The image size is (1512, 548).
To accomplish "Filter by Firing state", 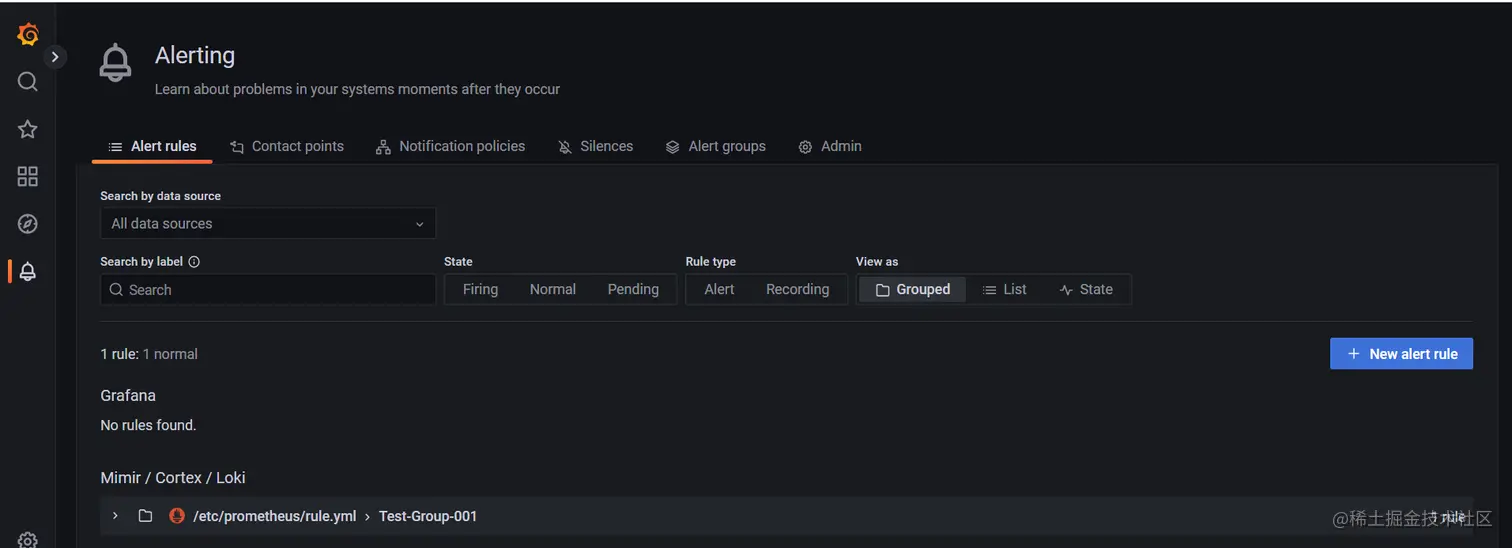I will pos(480,290).
